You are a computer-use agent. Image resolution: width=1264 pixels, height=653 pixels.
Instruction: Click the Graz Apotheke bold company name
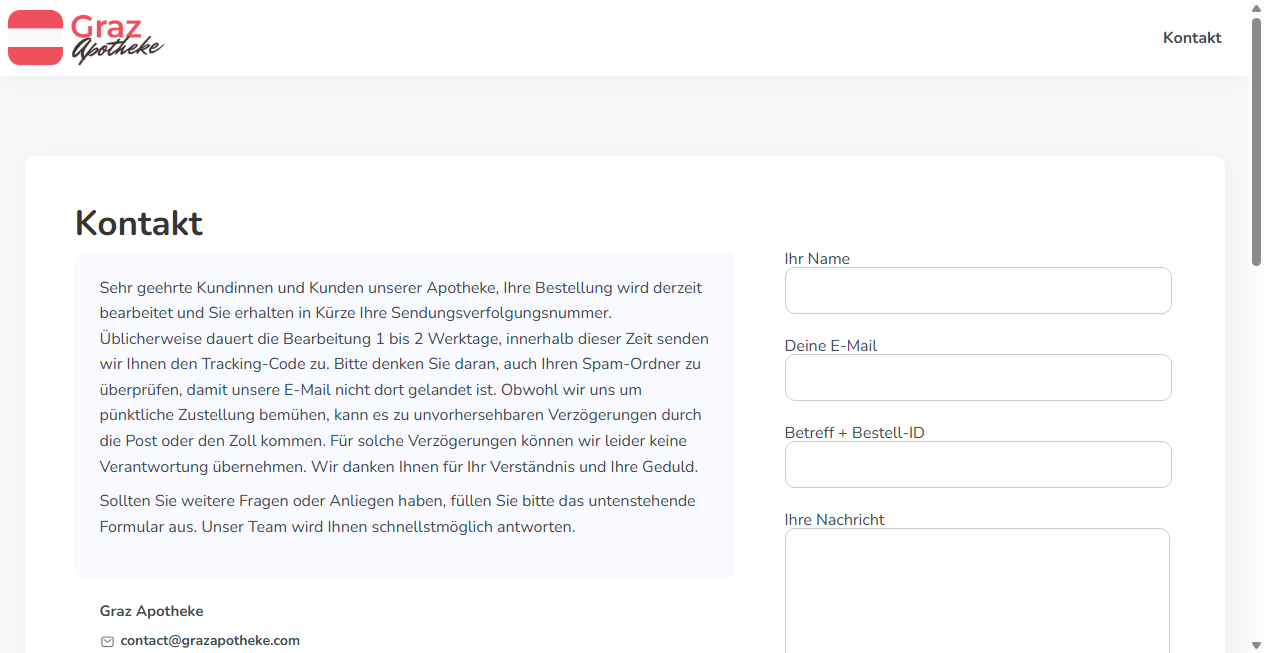[152, 611]
